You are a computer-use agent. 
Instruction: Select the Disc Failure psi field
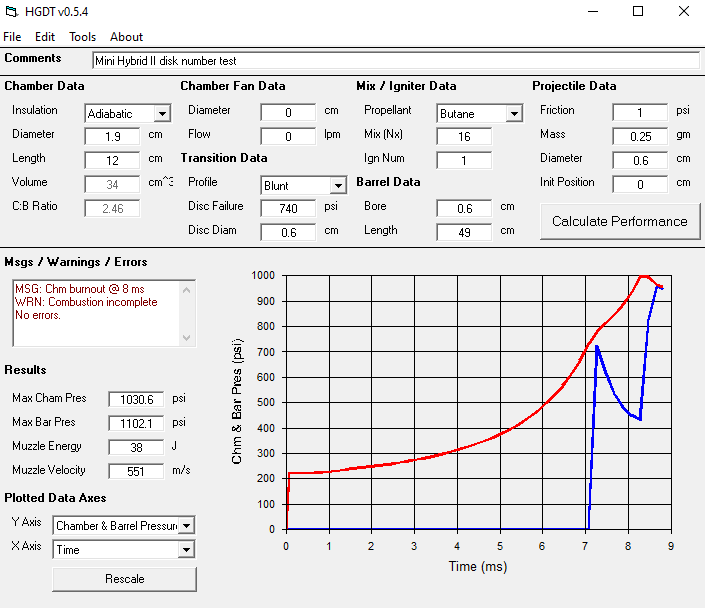pos(288,209)
